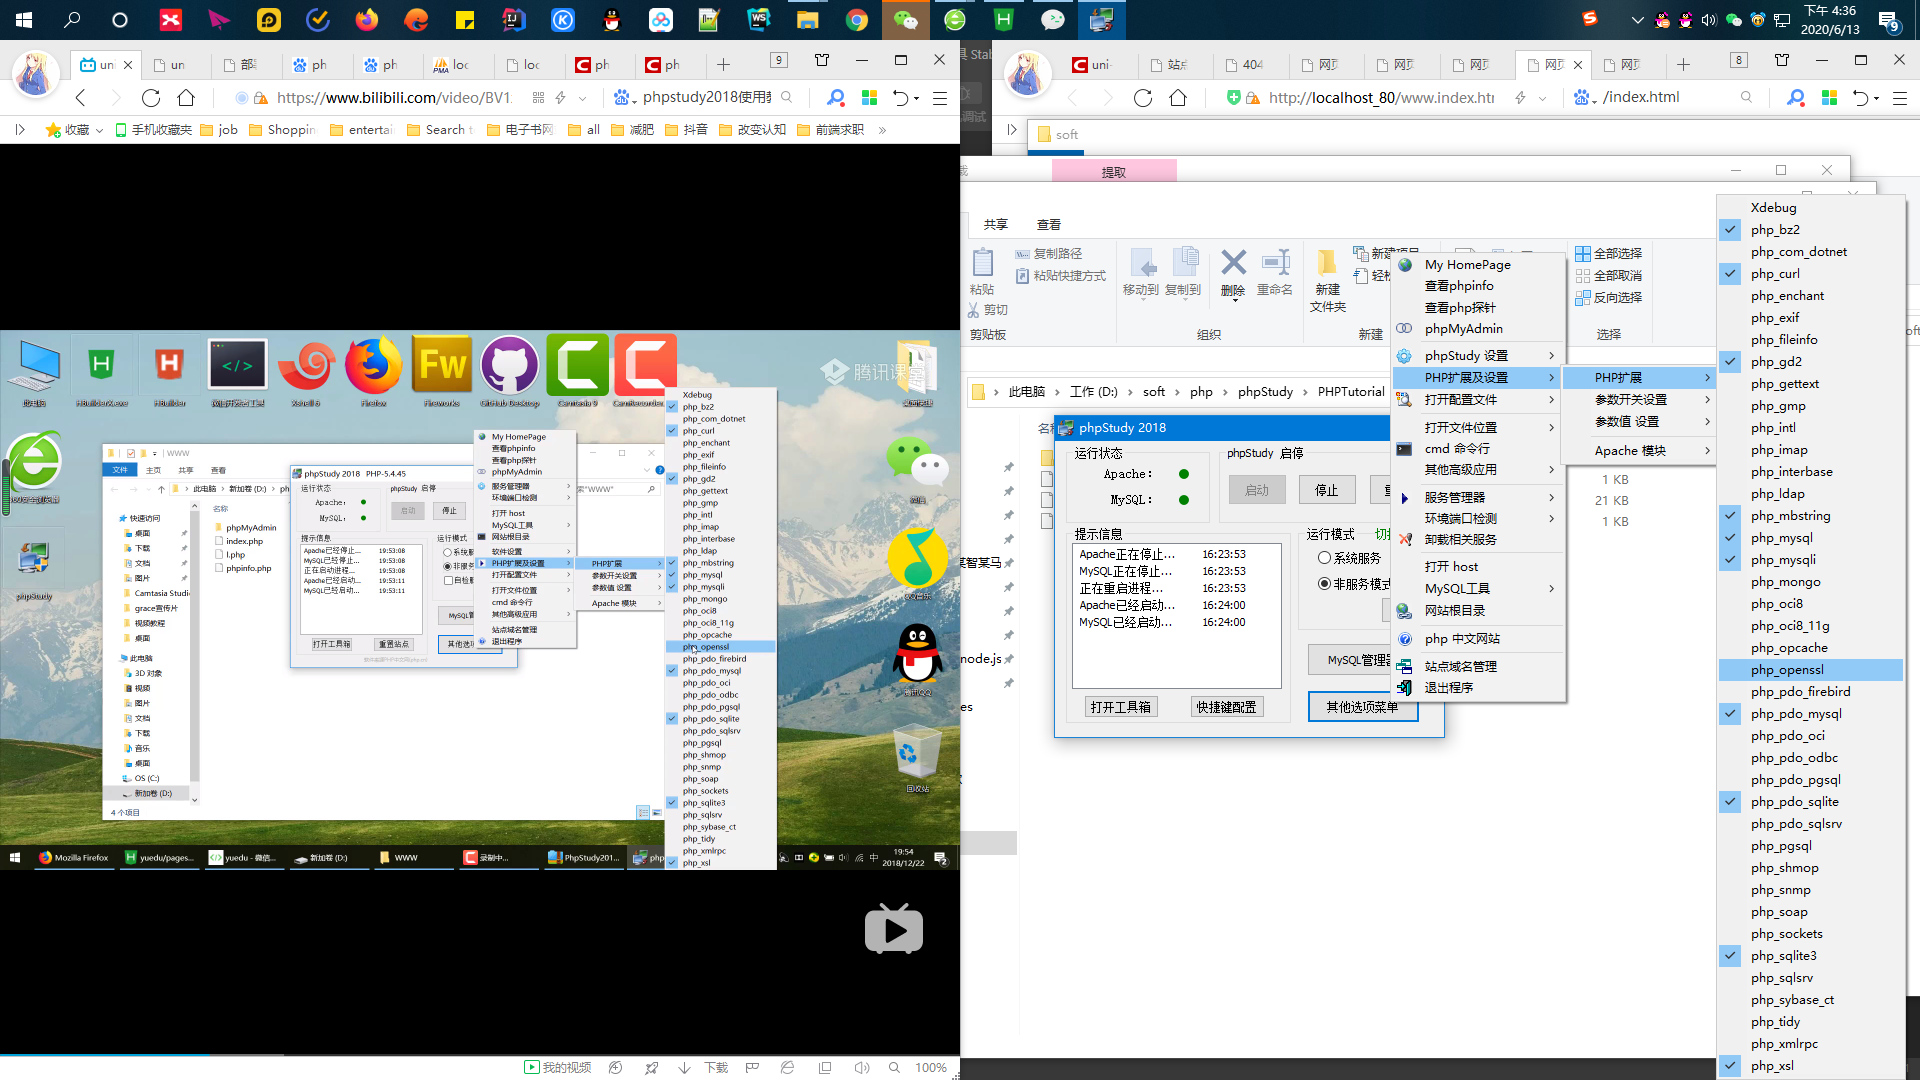Click New Folder (新建文件夹) icon

1328,281
